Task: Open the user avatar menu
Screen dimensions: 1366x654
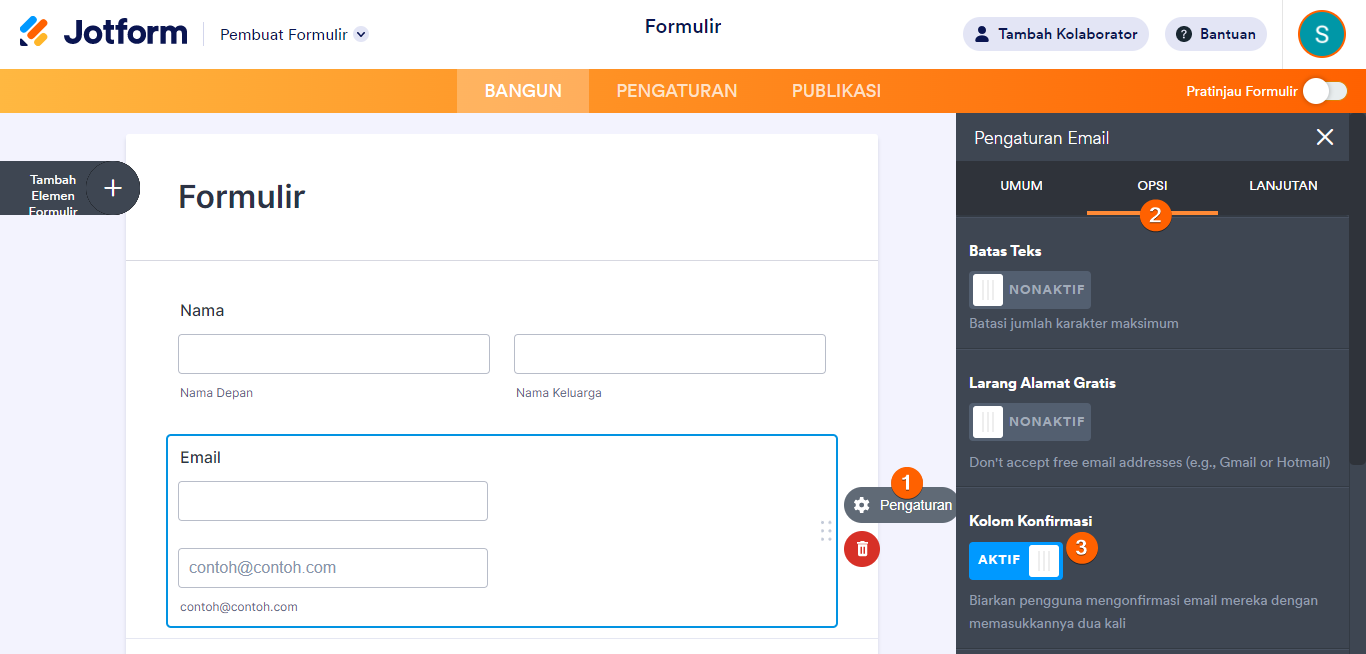Action: pyautogui.click(x=1322, y=34)
